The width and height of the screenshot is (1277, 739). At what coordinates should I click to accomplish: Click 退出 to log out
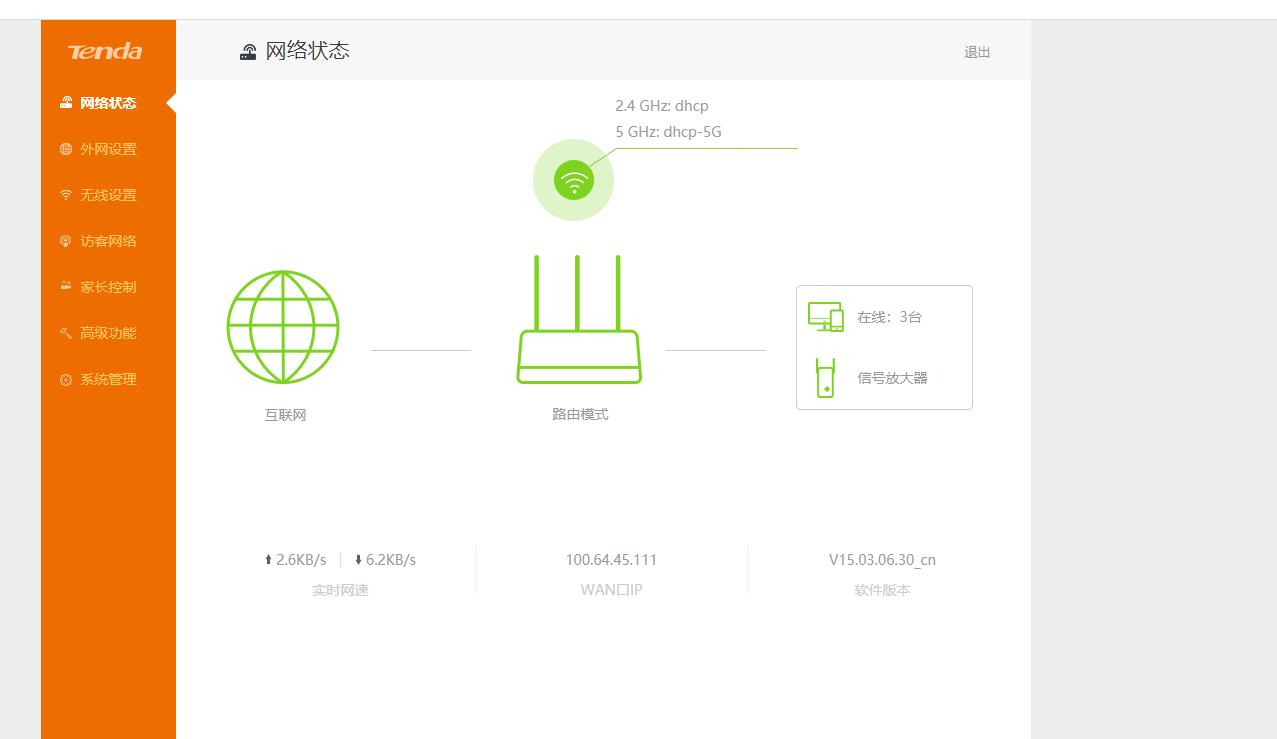[x=977, y=52]
